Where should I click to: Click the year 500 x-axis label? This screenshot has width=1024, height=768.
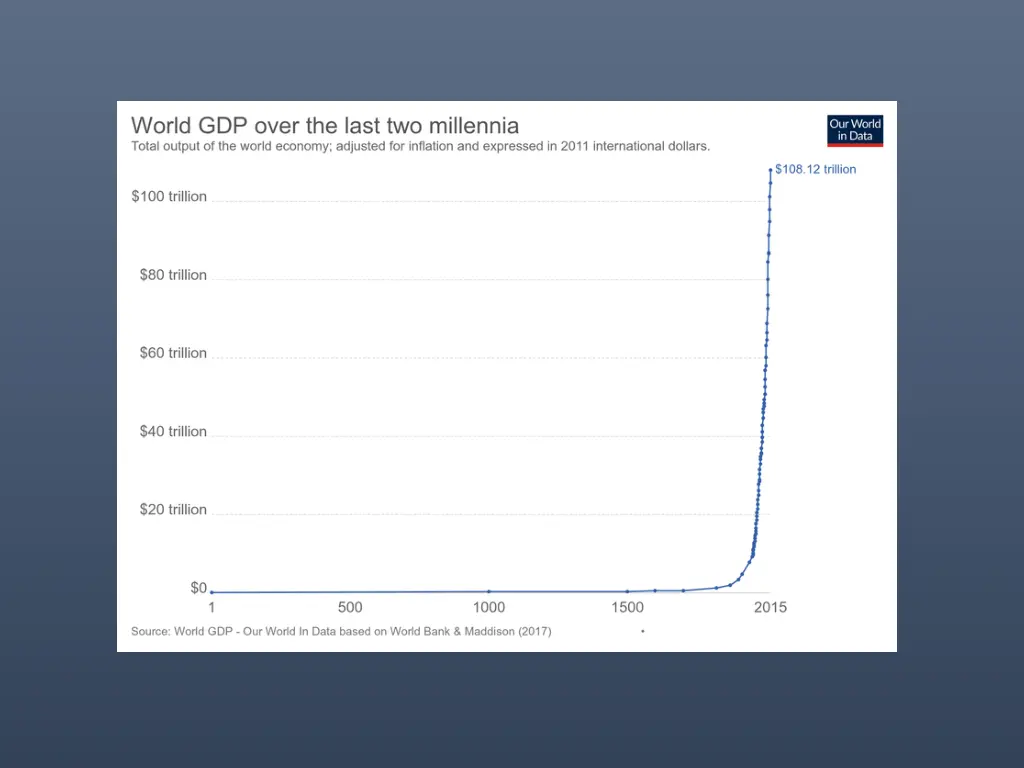click(x=350, y=607)
